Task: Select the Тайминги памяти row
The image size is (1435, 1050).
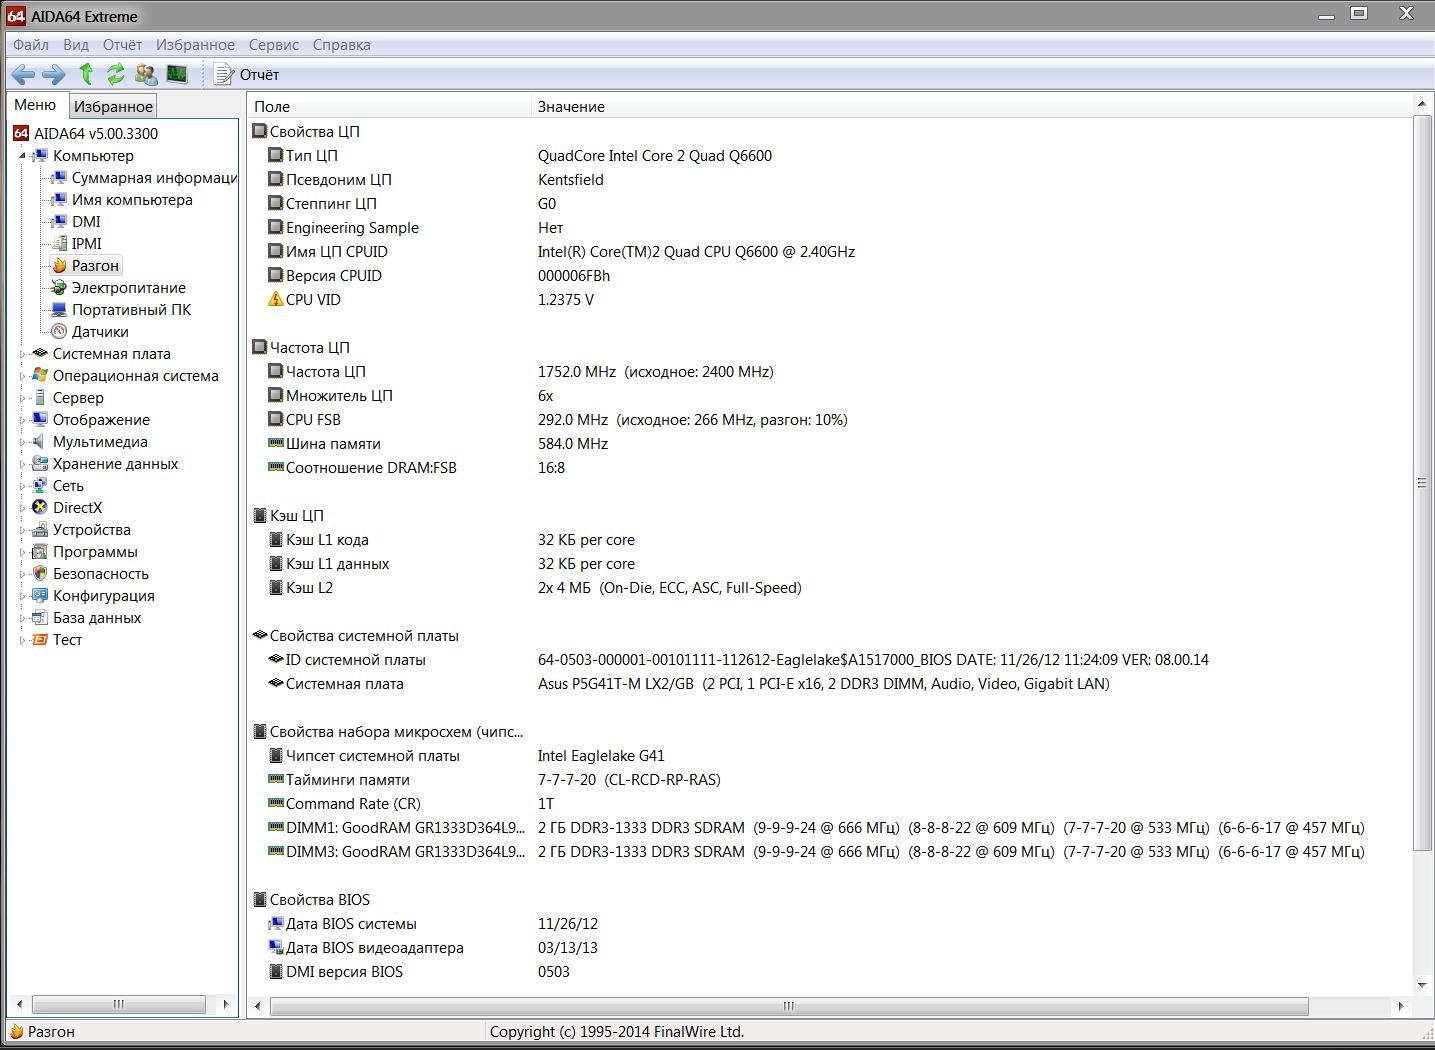Action: (830, 779)
